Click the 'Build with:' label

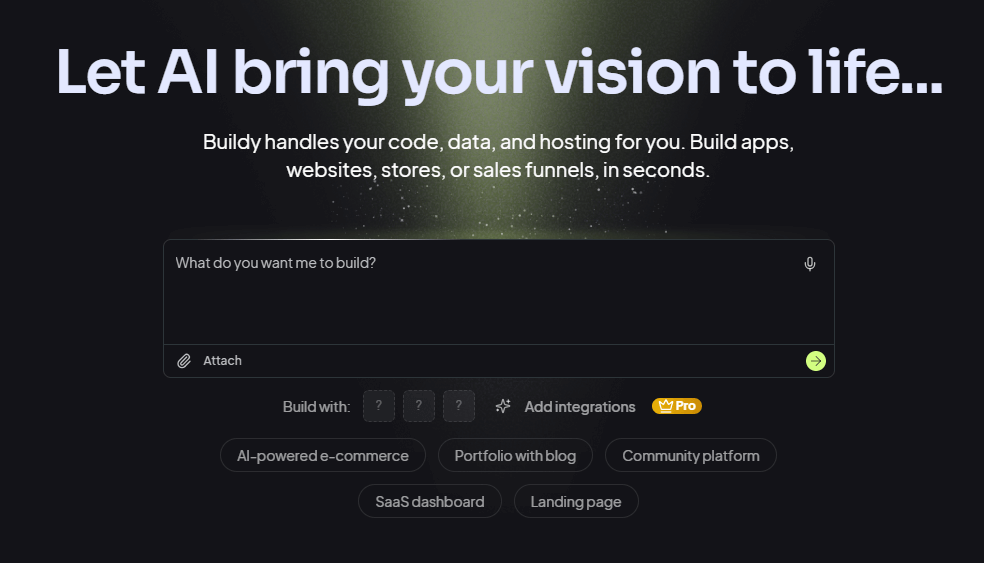click(316, 407)
